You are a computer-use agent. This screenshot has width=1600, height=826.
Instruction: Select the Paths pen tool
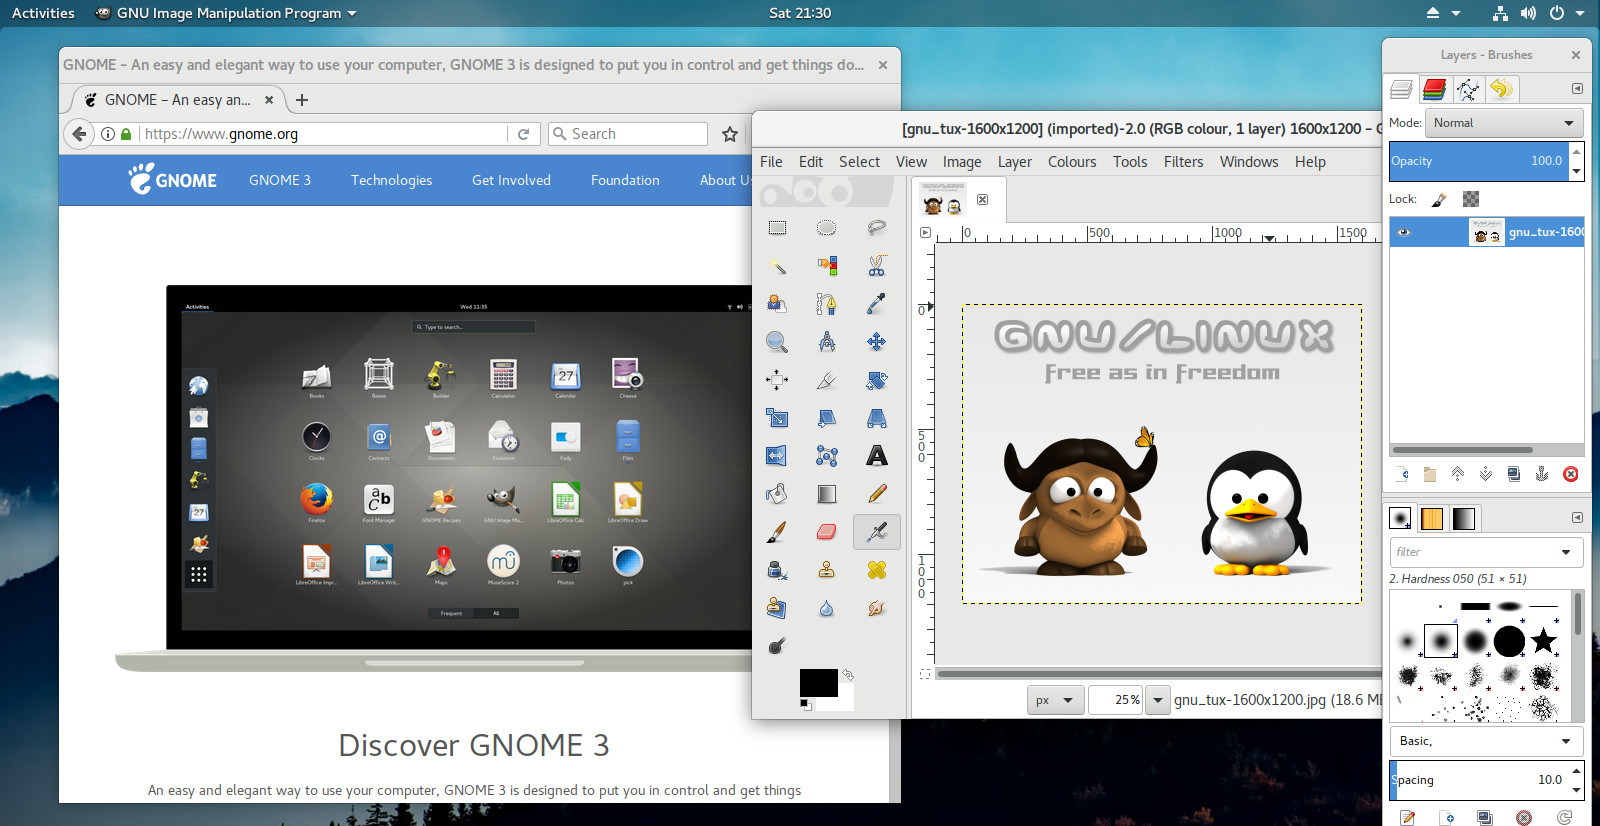click(x=826, y=304)
